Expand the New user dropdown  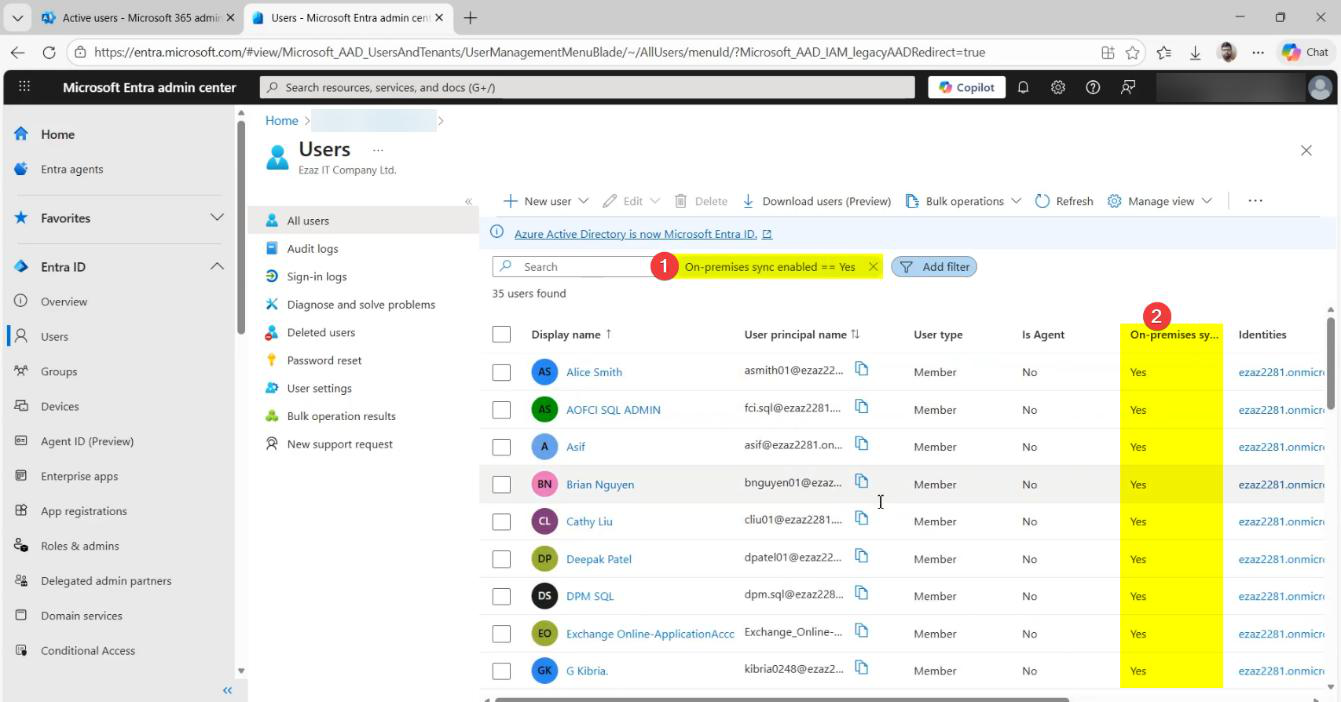pos(584,201)
